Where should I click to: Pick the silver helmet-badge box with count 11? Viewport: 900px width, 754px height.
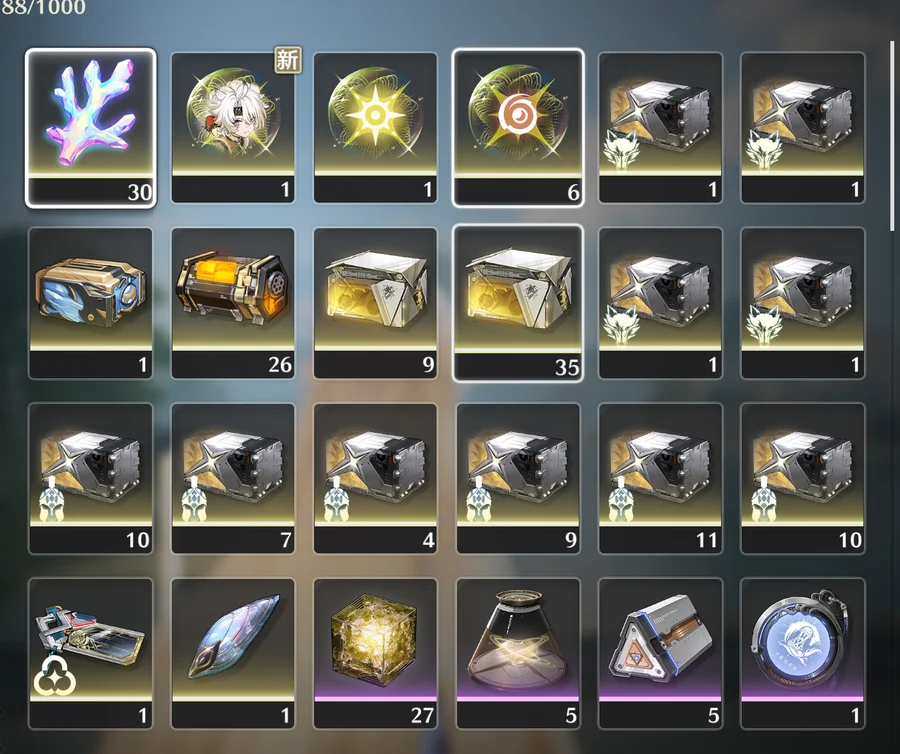point(661,479)
